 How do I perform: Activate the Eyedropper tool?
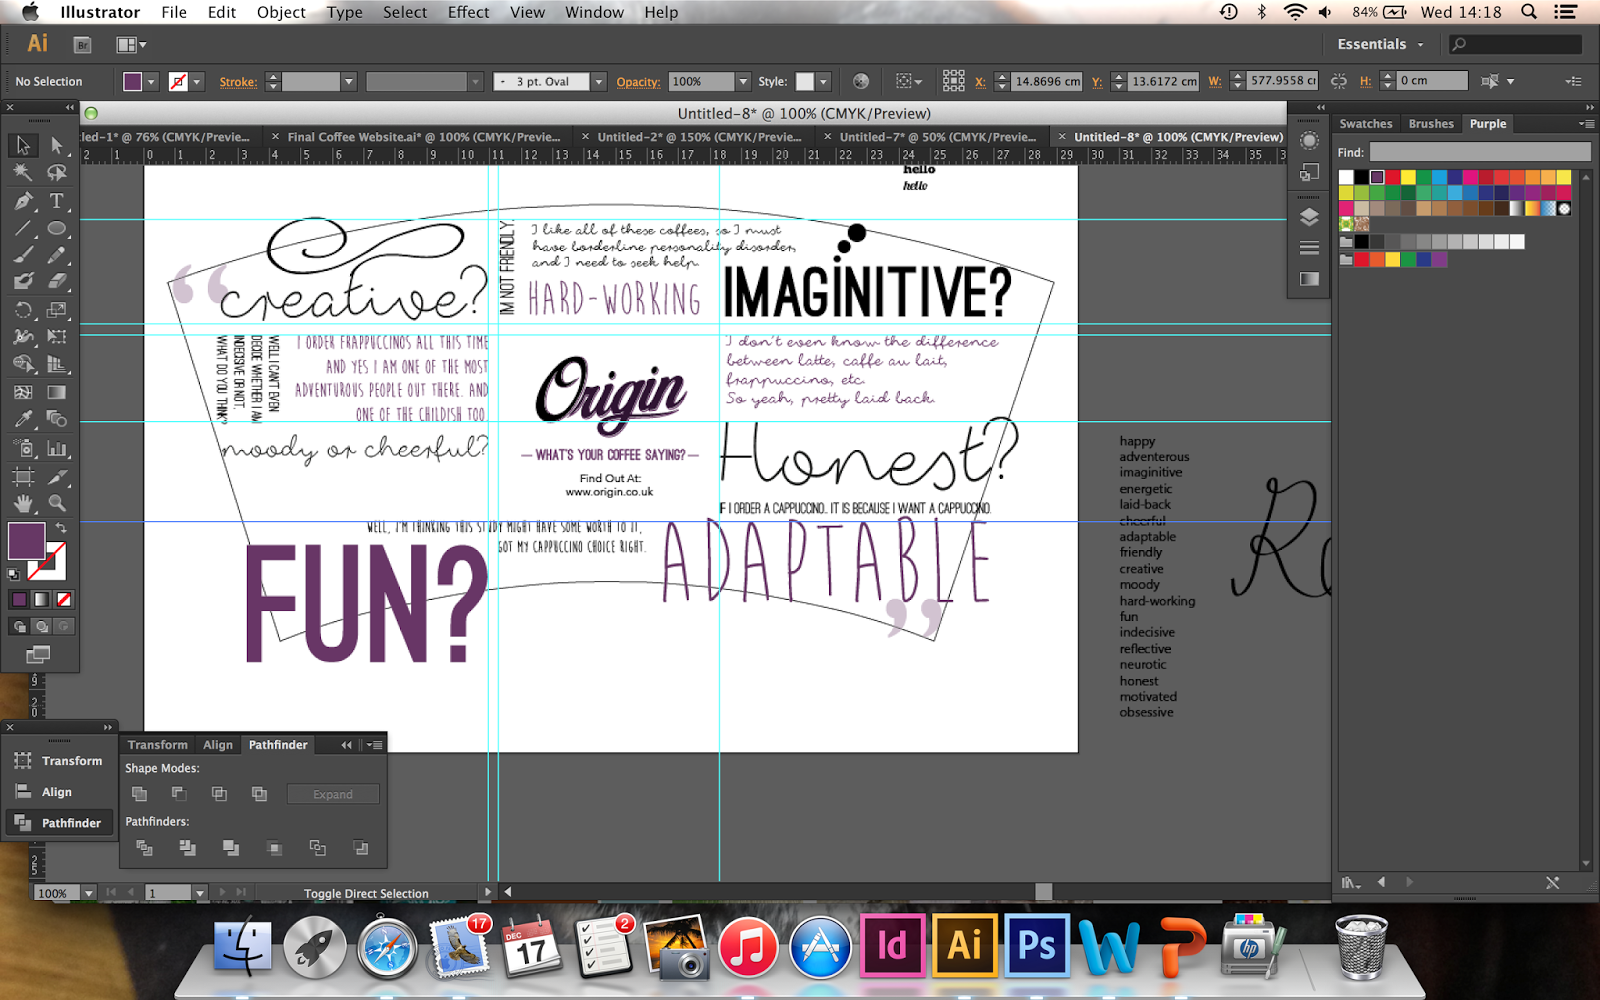[x=23, y=420]
